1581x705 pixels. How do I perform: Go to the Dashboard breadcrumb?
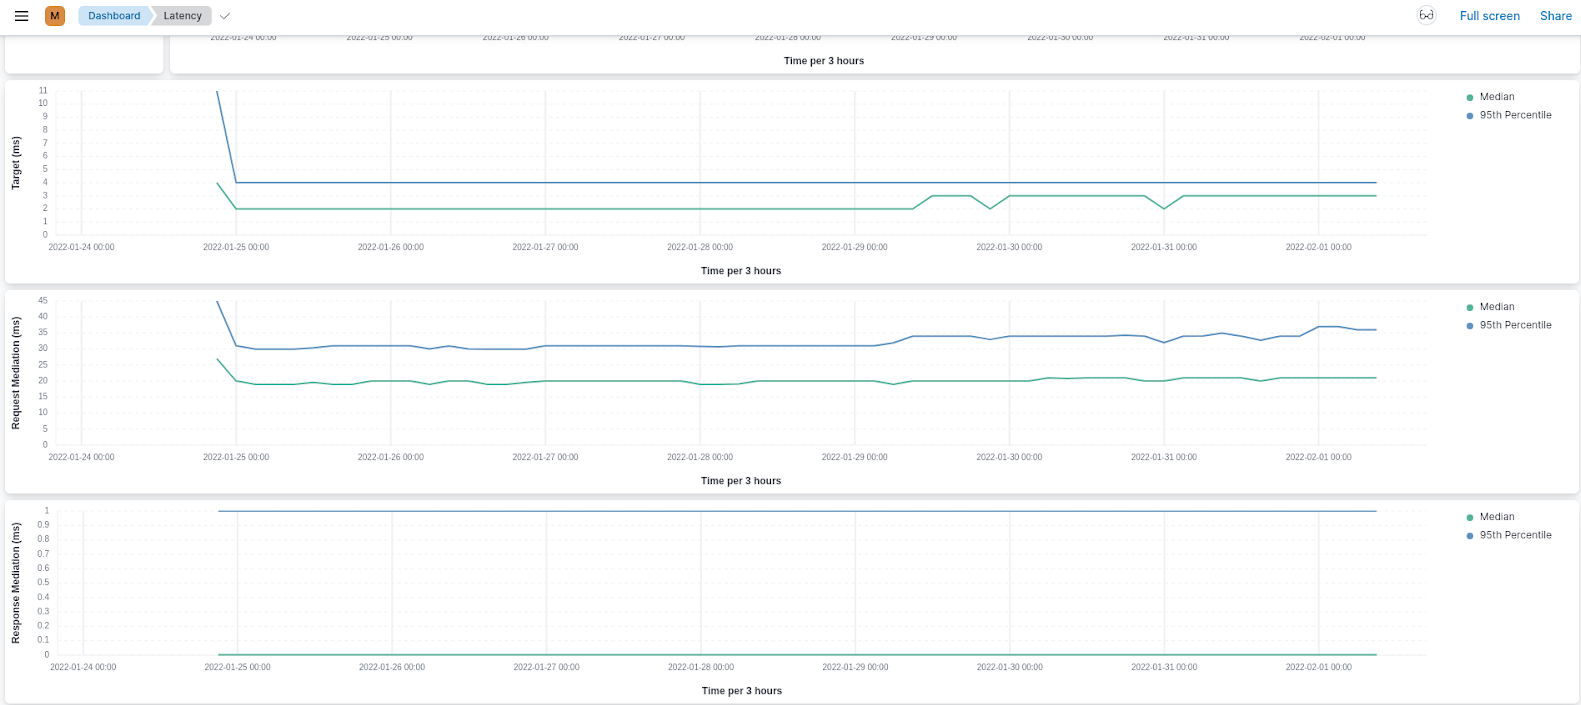(x=114, y=16)
